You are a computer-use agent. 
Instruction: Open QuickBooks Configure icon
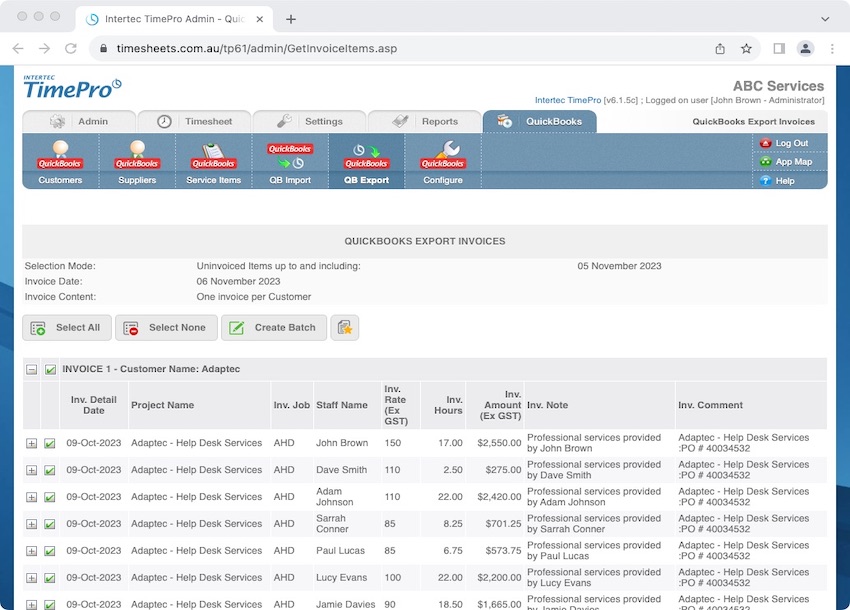(443, 162)
